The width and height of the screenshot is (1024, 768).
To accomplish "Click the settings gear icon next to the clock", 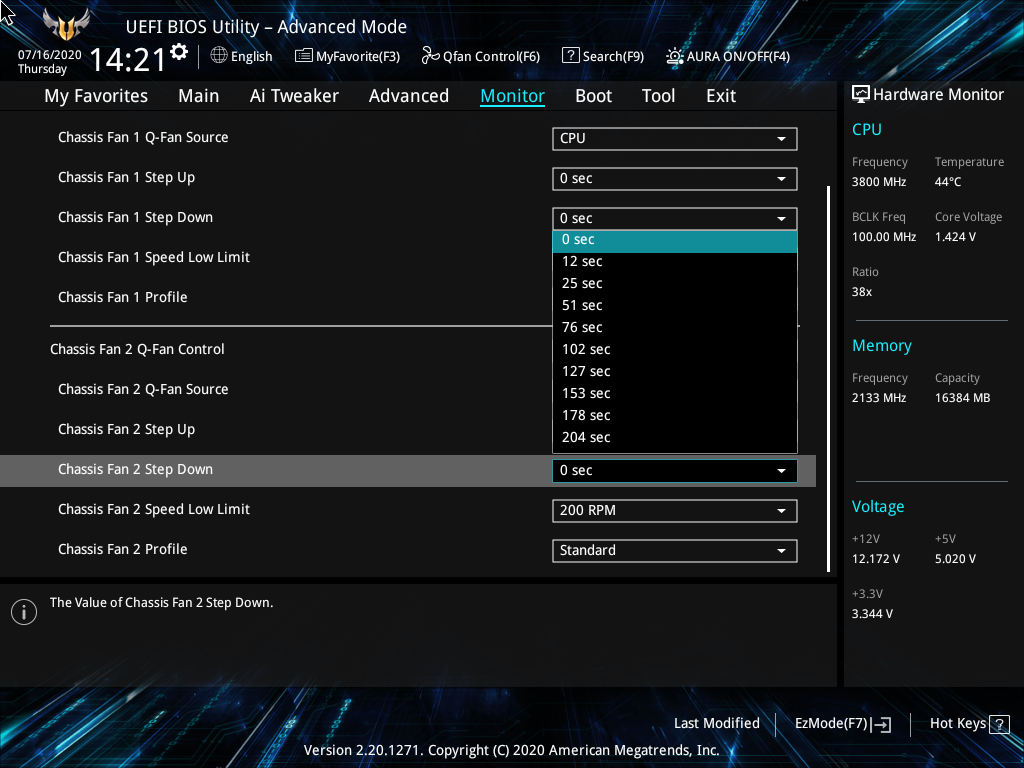I will 179,52.
